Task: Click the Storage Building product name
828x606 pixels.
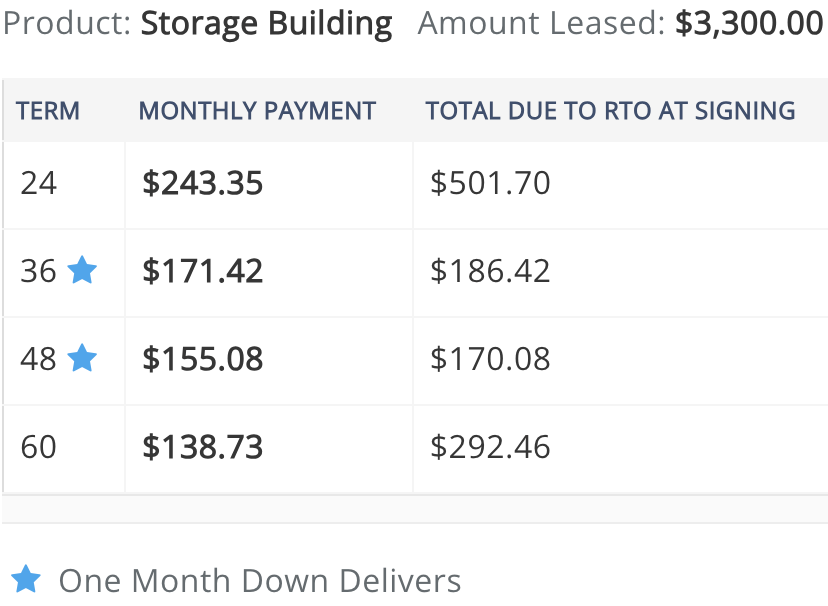Action: (x=267, y=24)
